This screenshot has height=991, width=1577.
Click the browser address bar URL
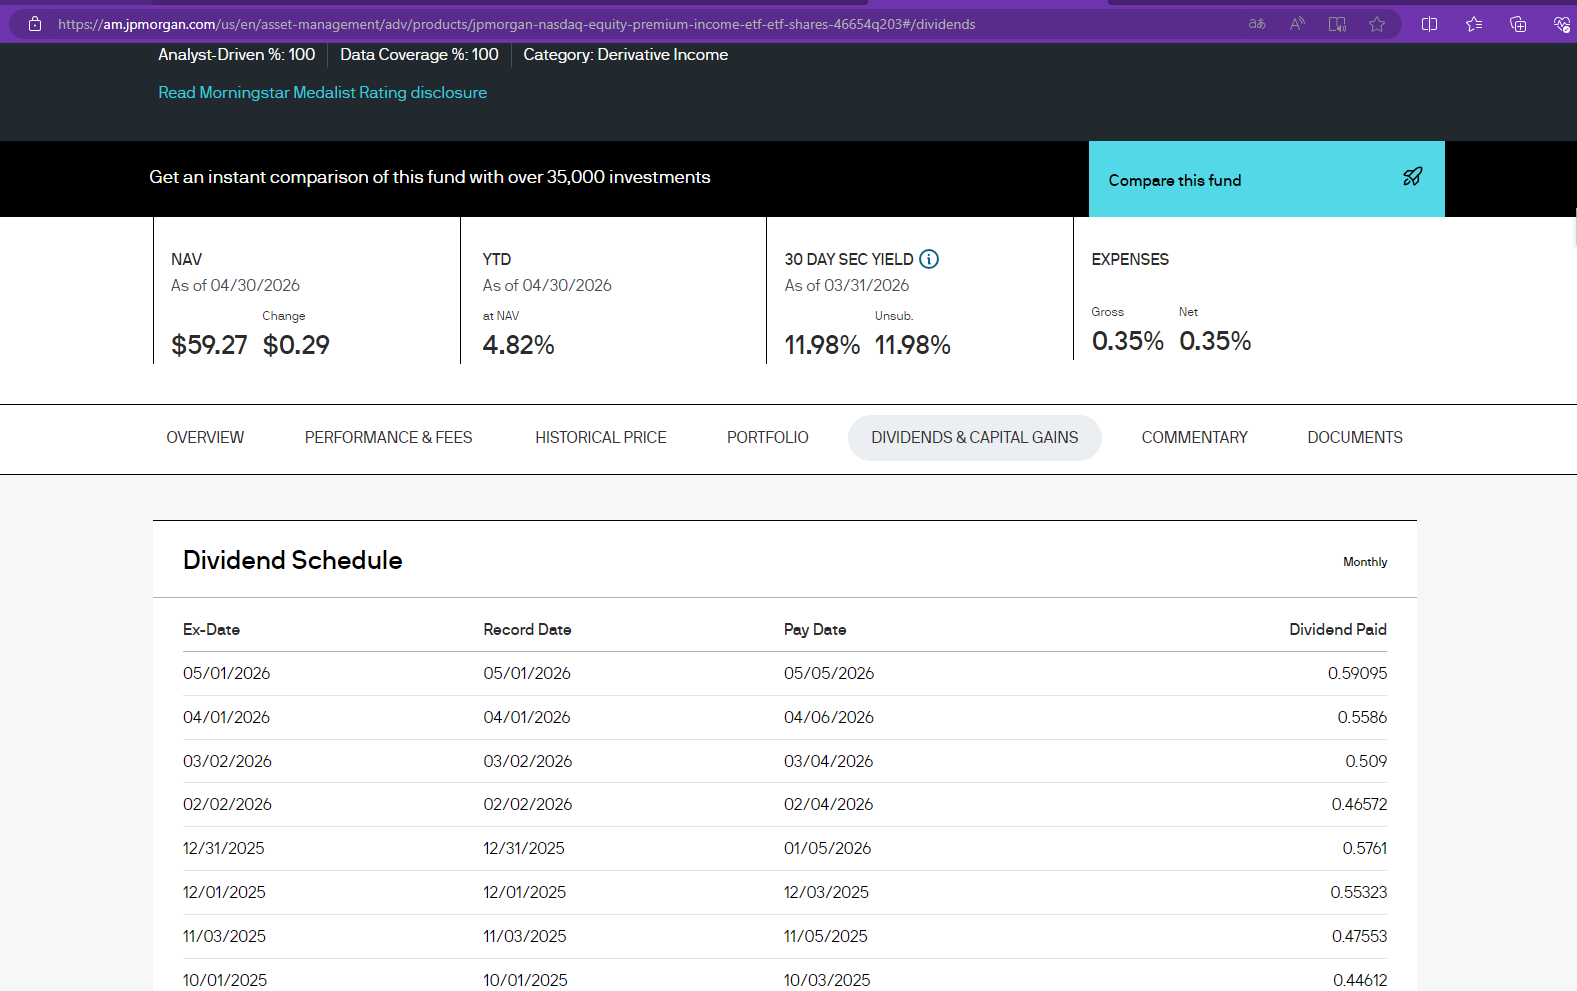(517, 24)
